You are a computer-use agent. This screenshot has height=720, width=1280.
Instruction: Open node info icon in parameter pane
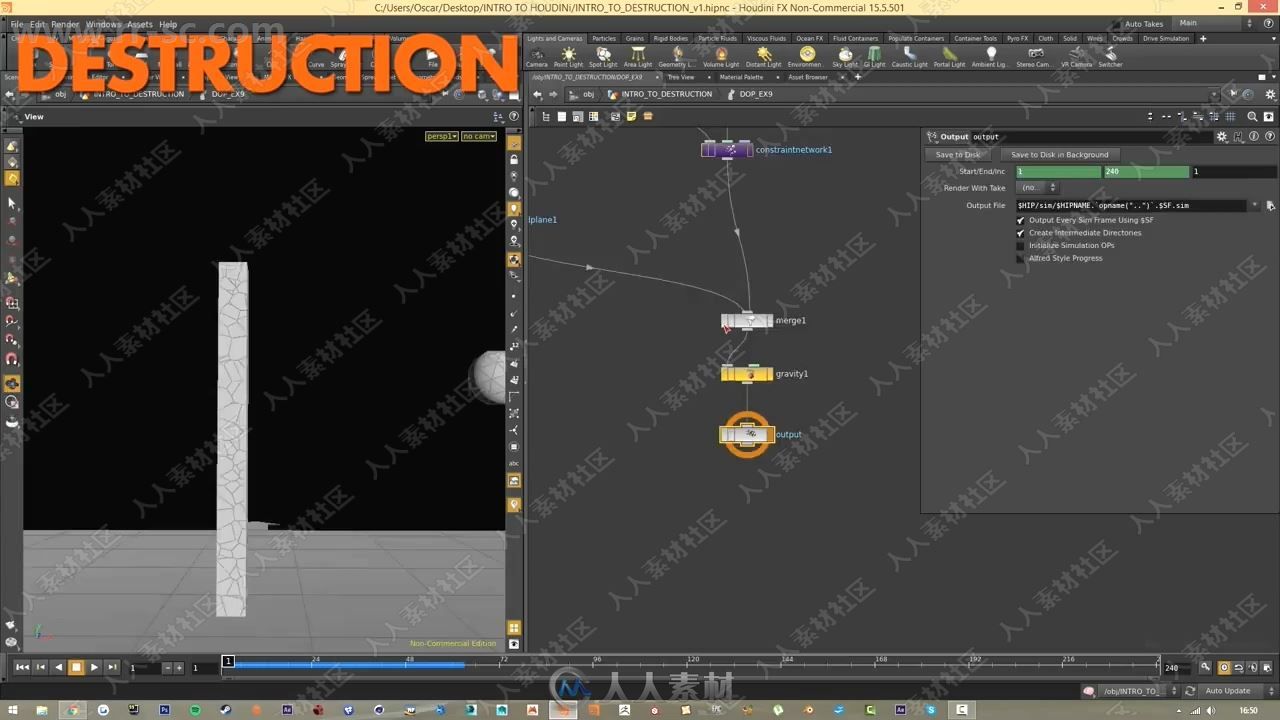(1253, 137)
